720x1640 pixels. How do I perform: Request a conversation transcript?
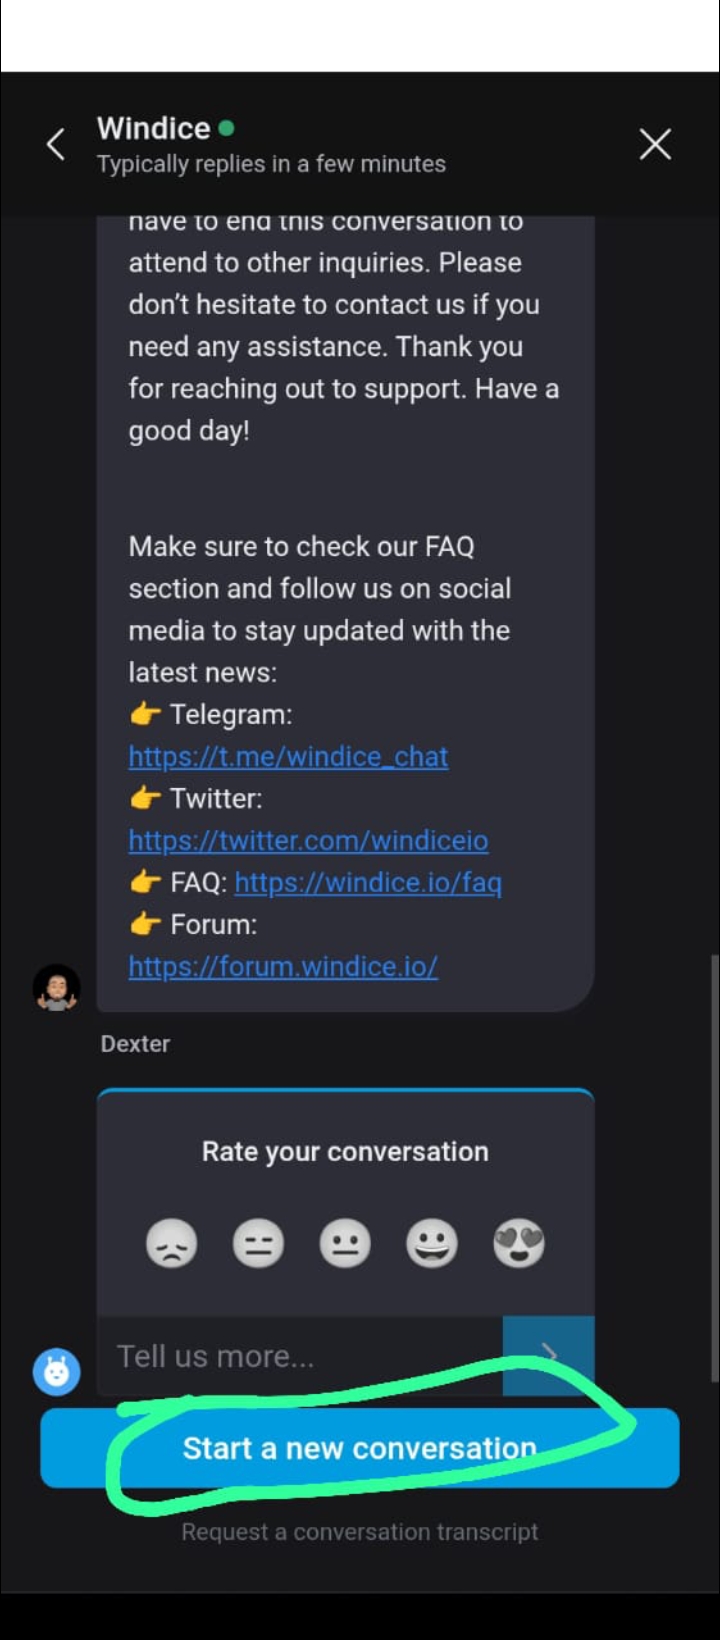point(360,1531)
